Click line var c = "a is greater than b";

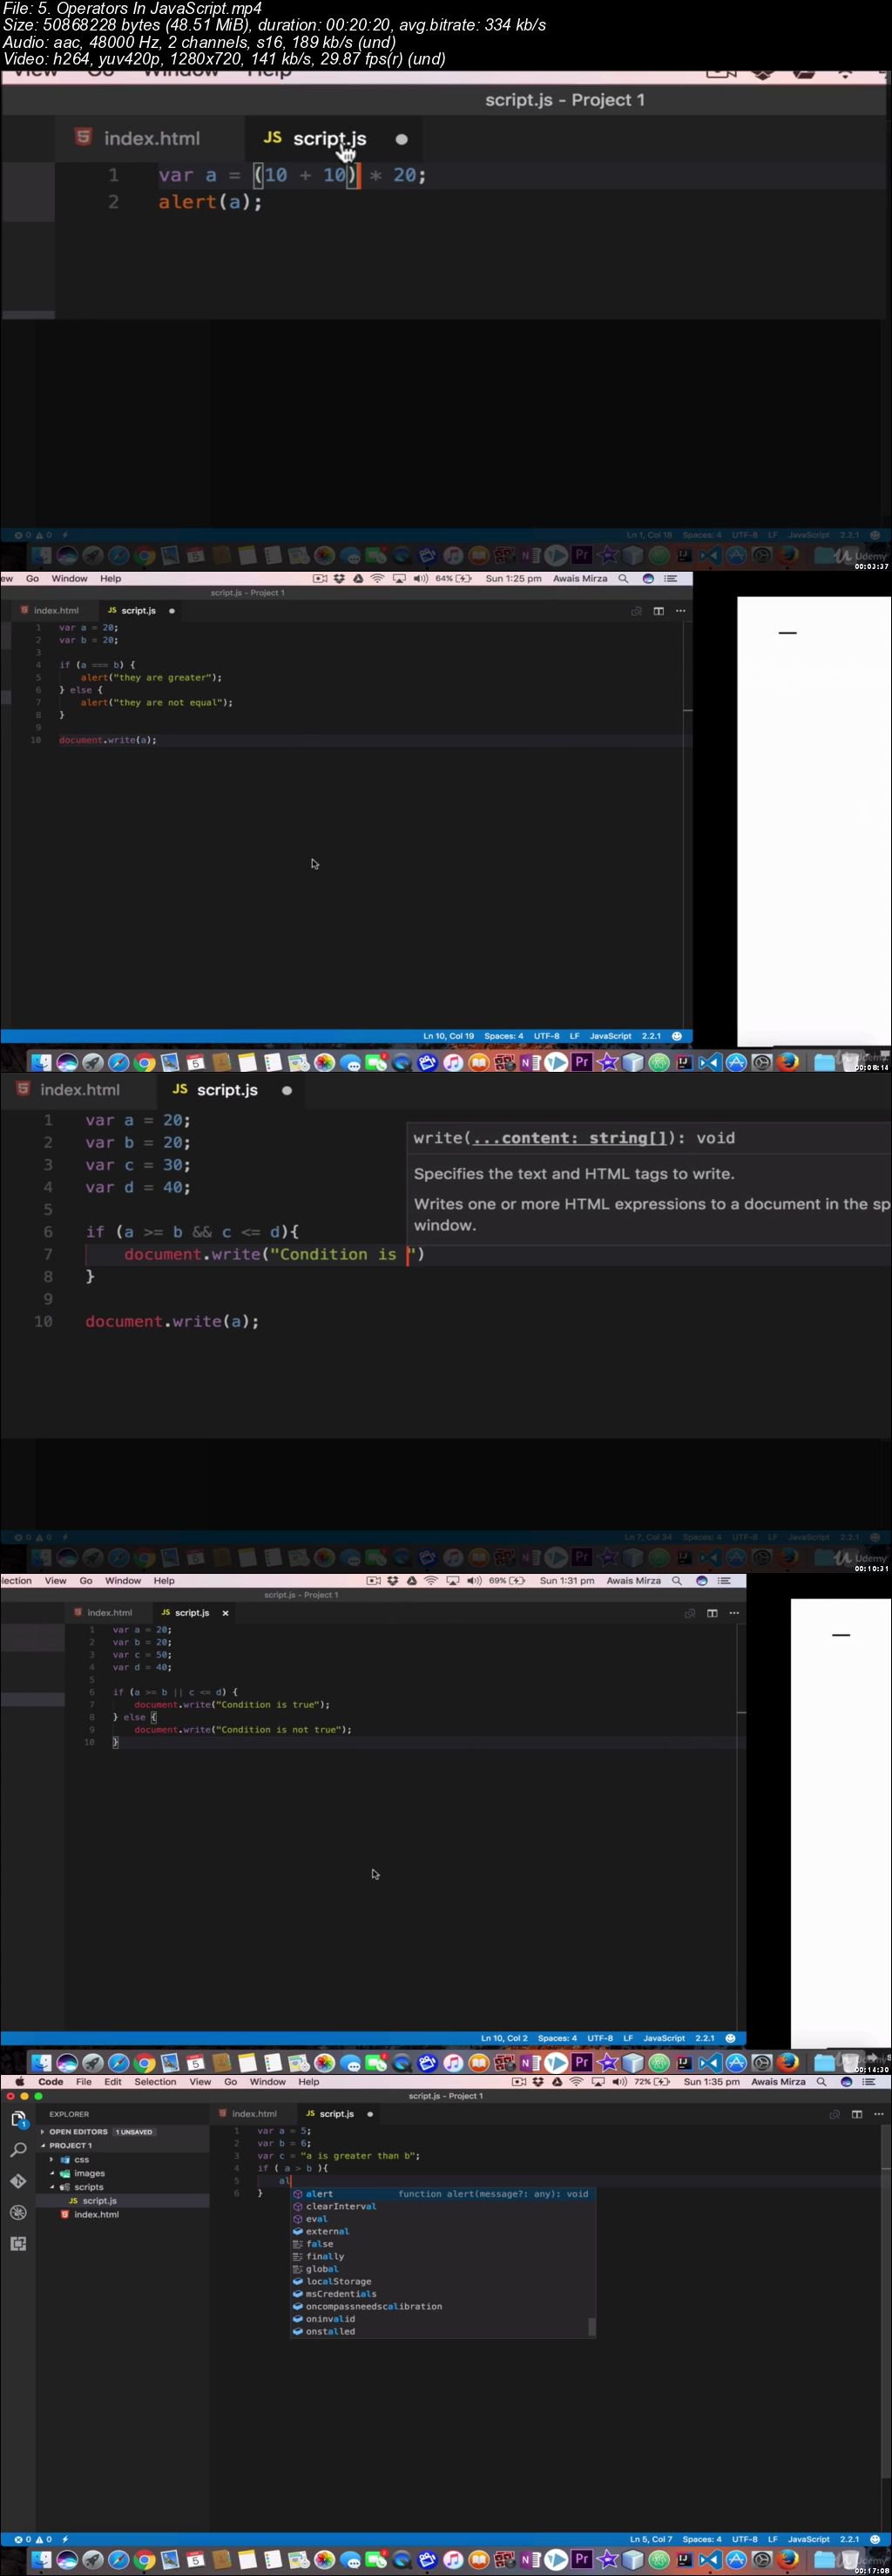[x=338, y=2156]
